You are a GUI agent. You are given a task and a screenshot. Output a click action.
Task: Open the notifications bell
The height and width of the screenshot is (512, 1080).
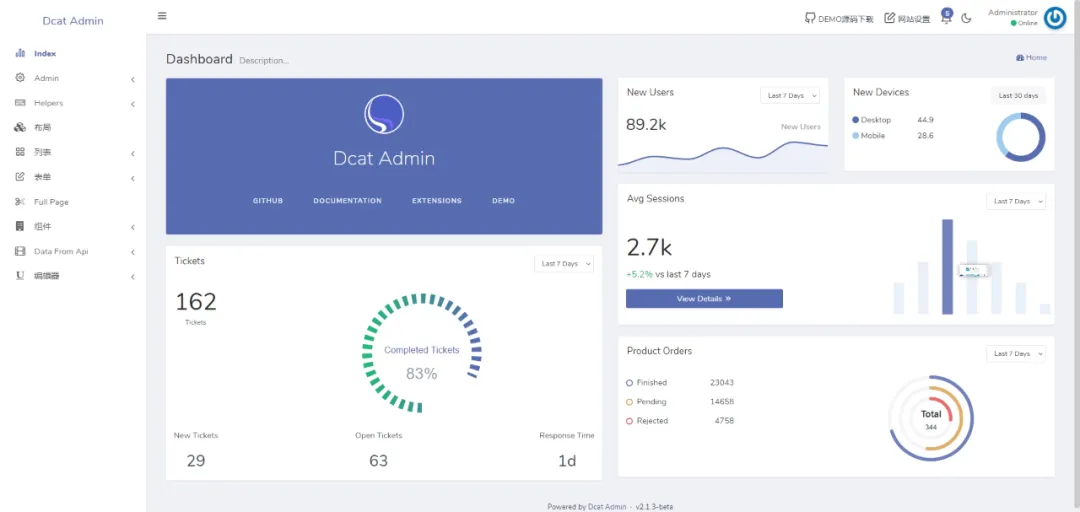945,18
